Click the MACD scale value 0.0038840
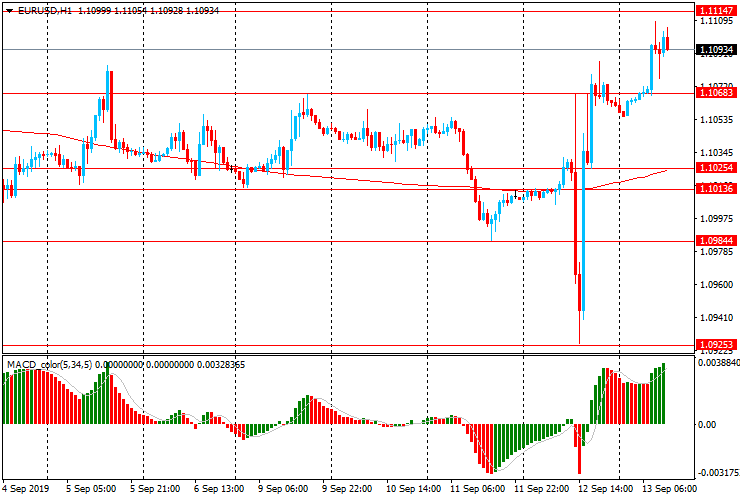Screen dimensions: 740x500 717,365
